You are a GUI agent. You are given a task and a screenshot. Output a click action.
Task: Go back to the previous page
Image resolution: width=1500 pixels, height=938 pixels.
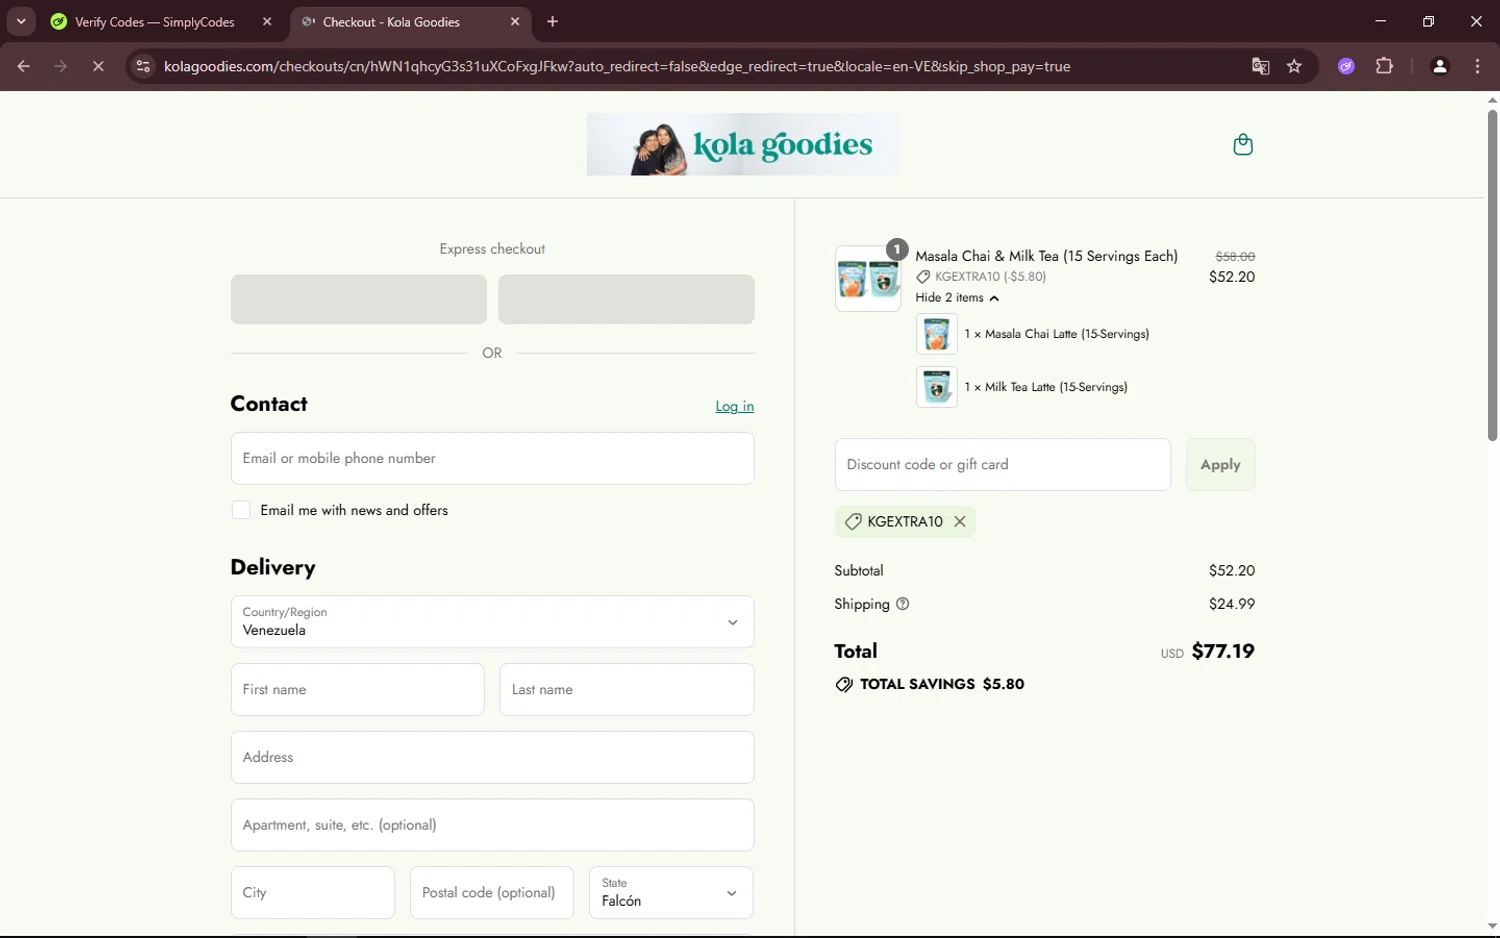click(x=23, y=66)
